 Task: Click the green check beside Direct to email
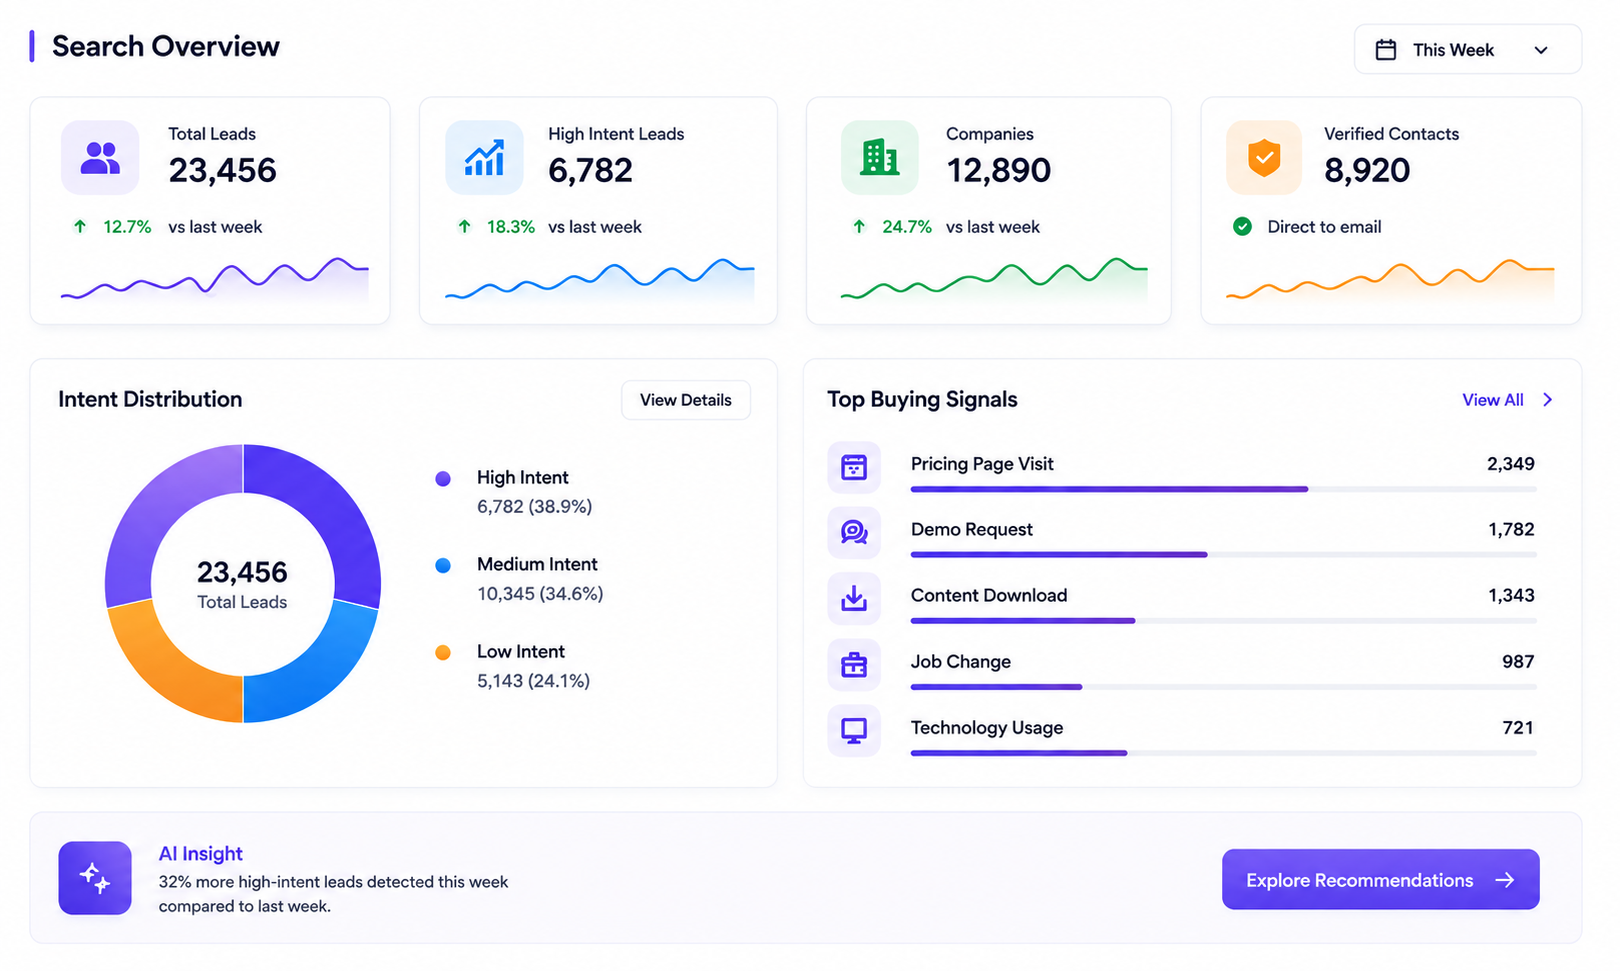(1242, 227)
